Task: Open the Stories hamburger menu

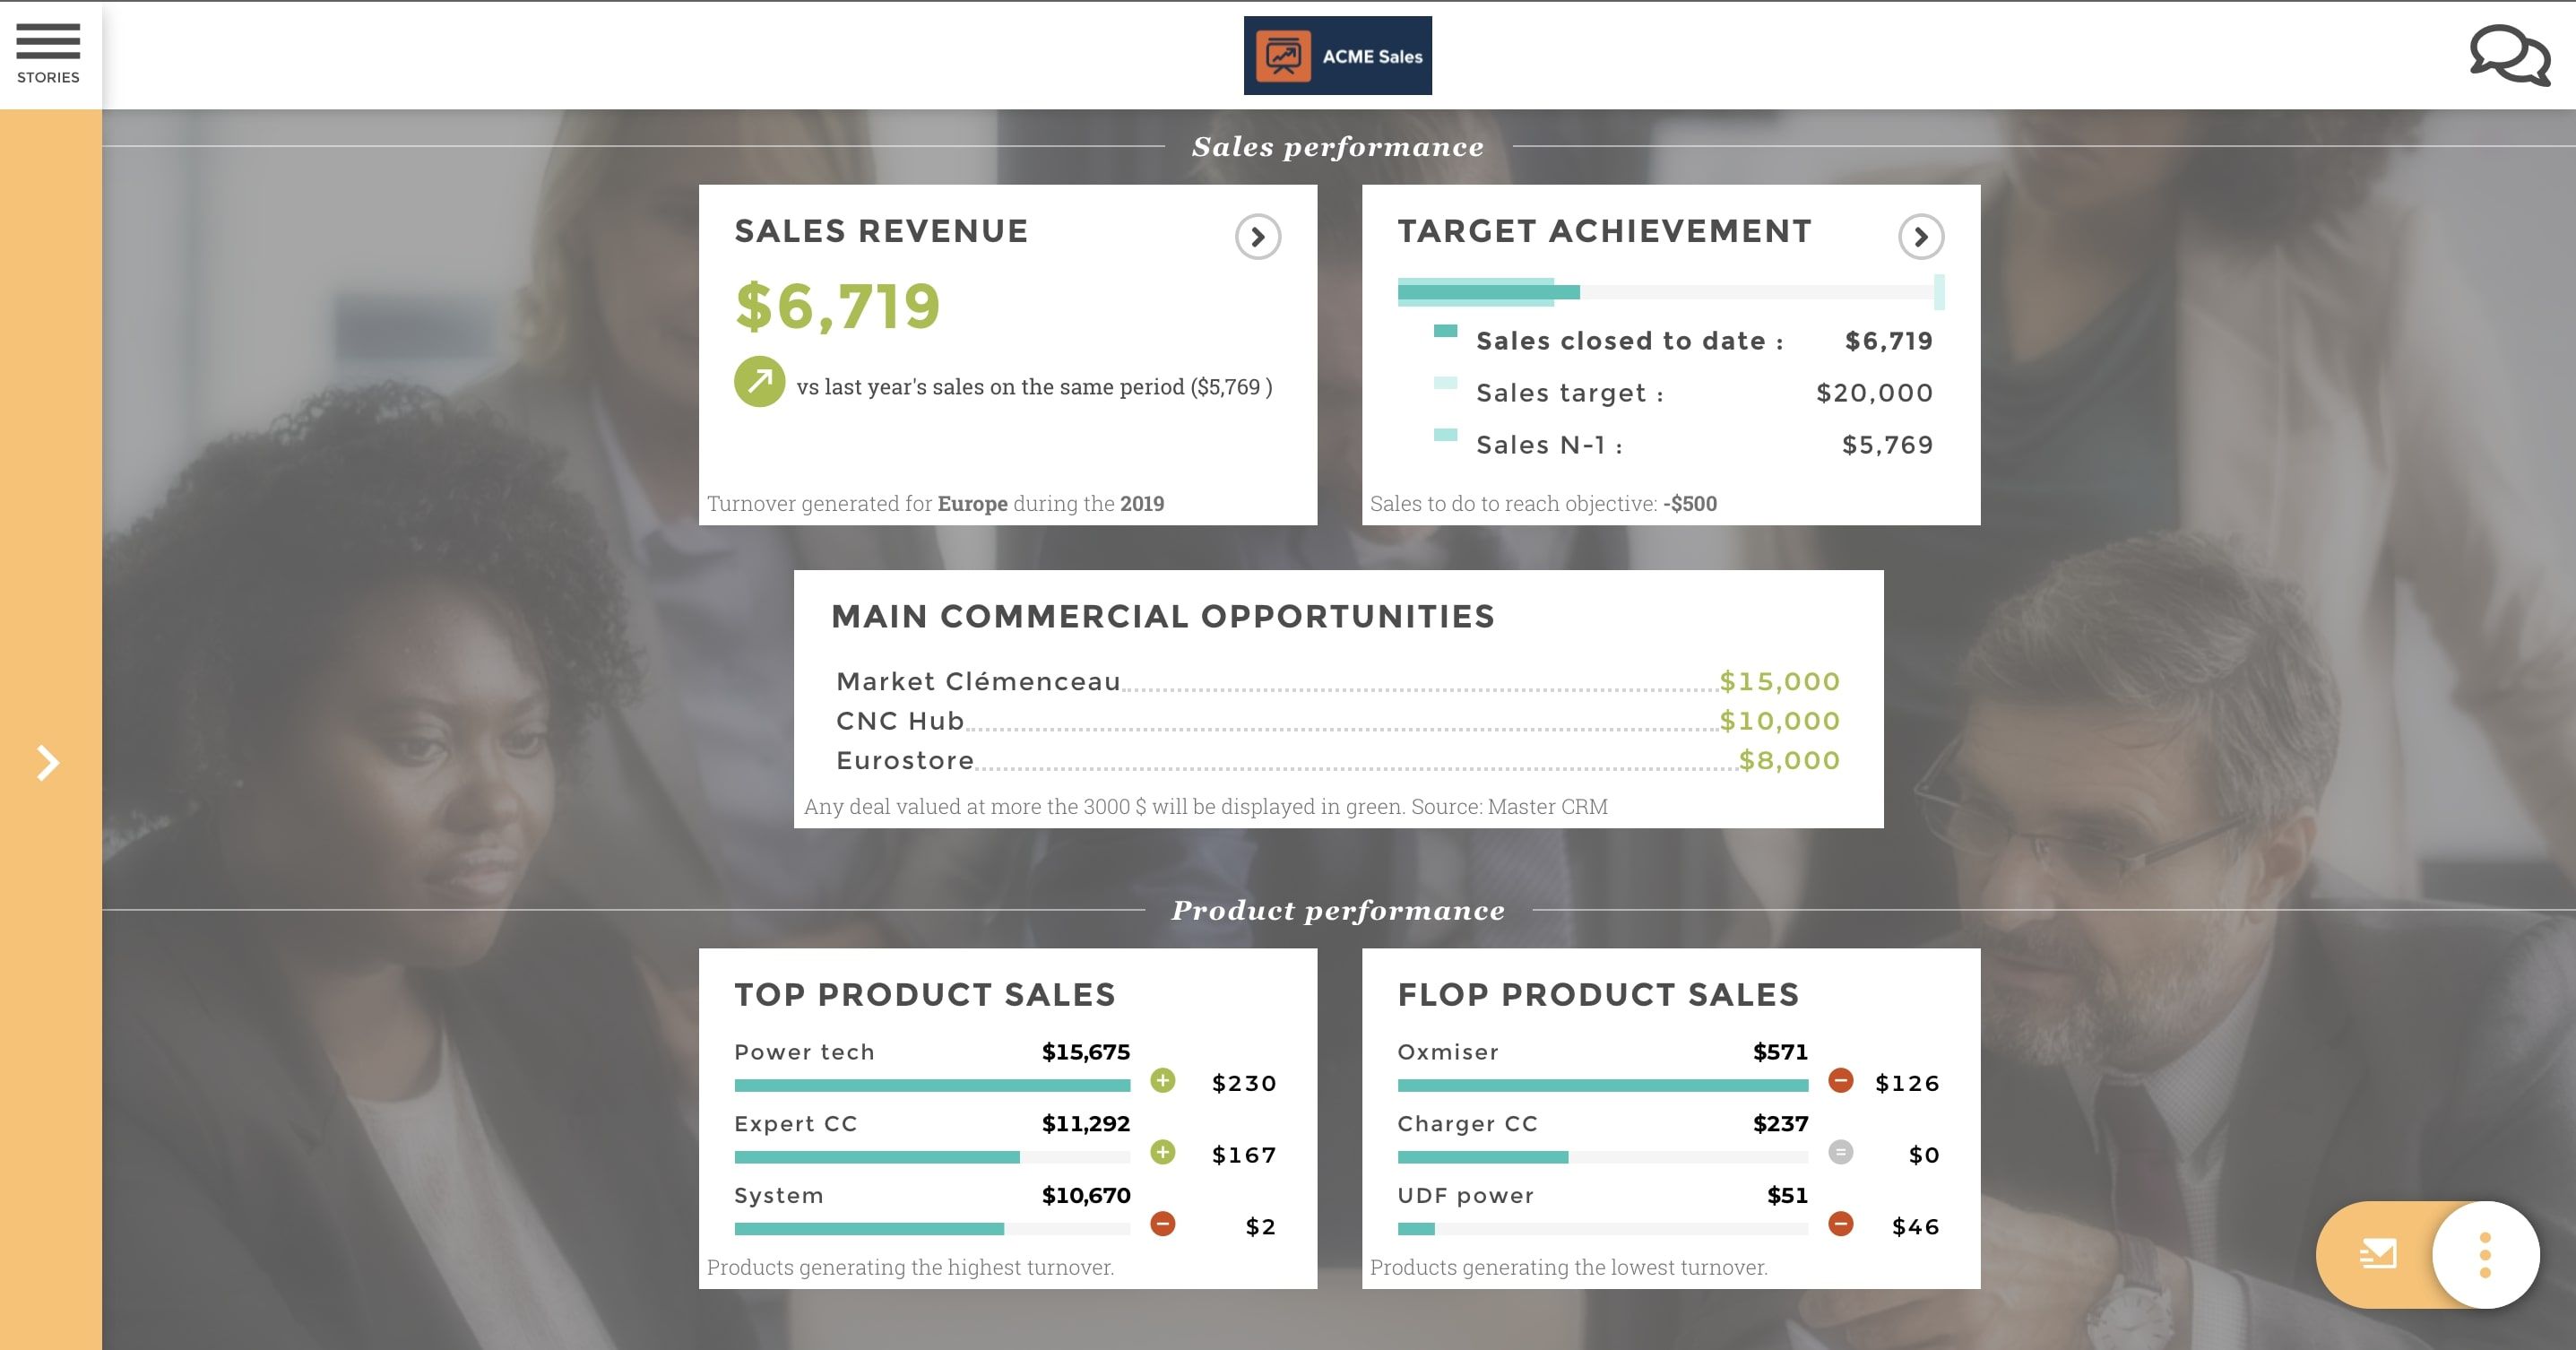Action: [47, 42]
